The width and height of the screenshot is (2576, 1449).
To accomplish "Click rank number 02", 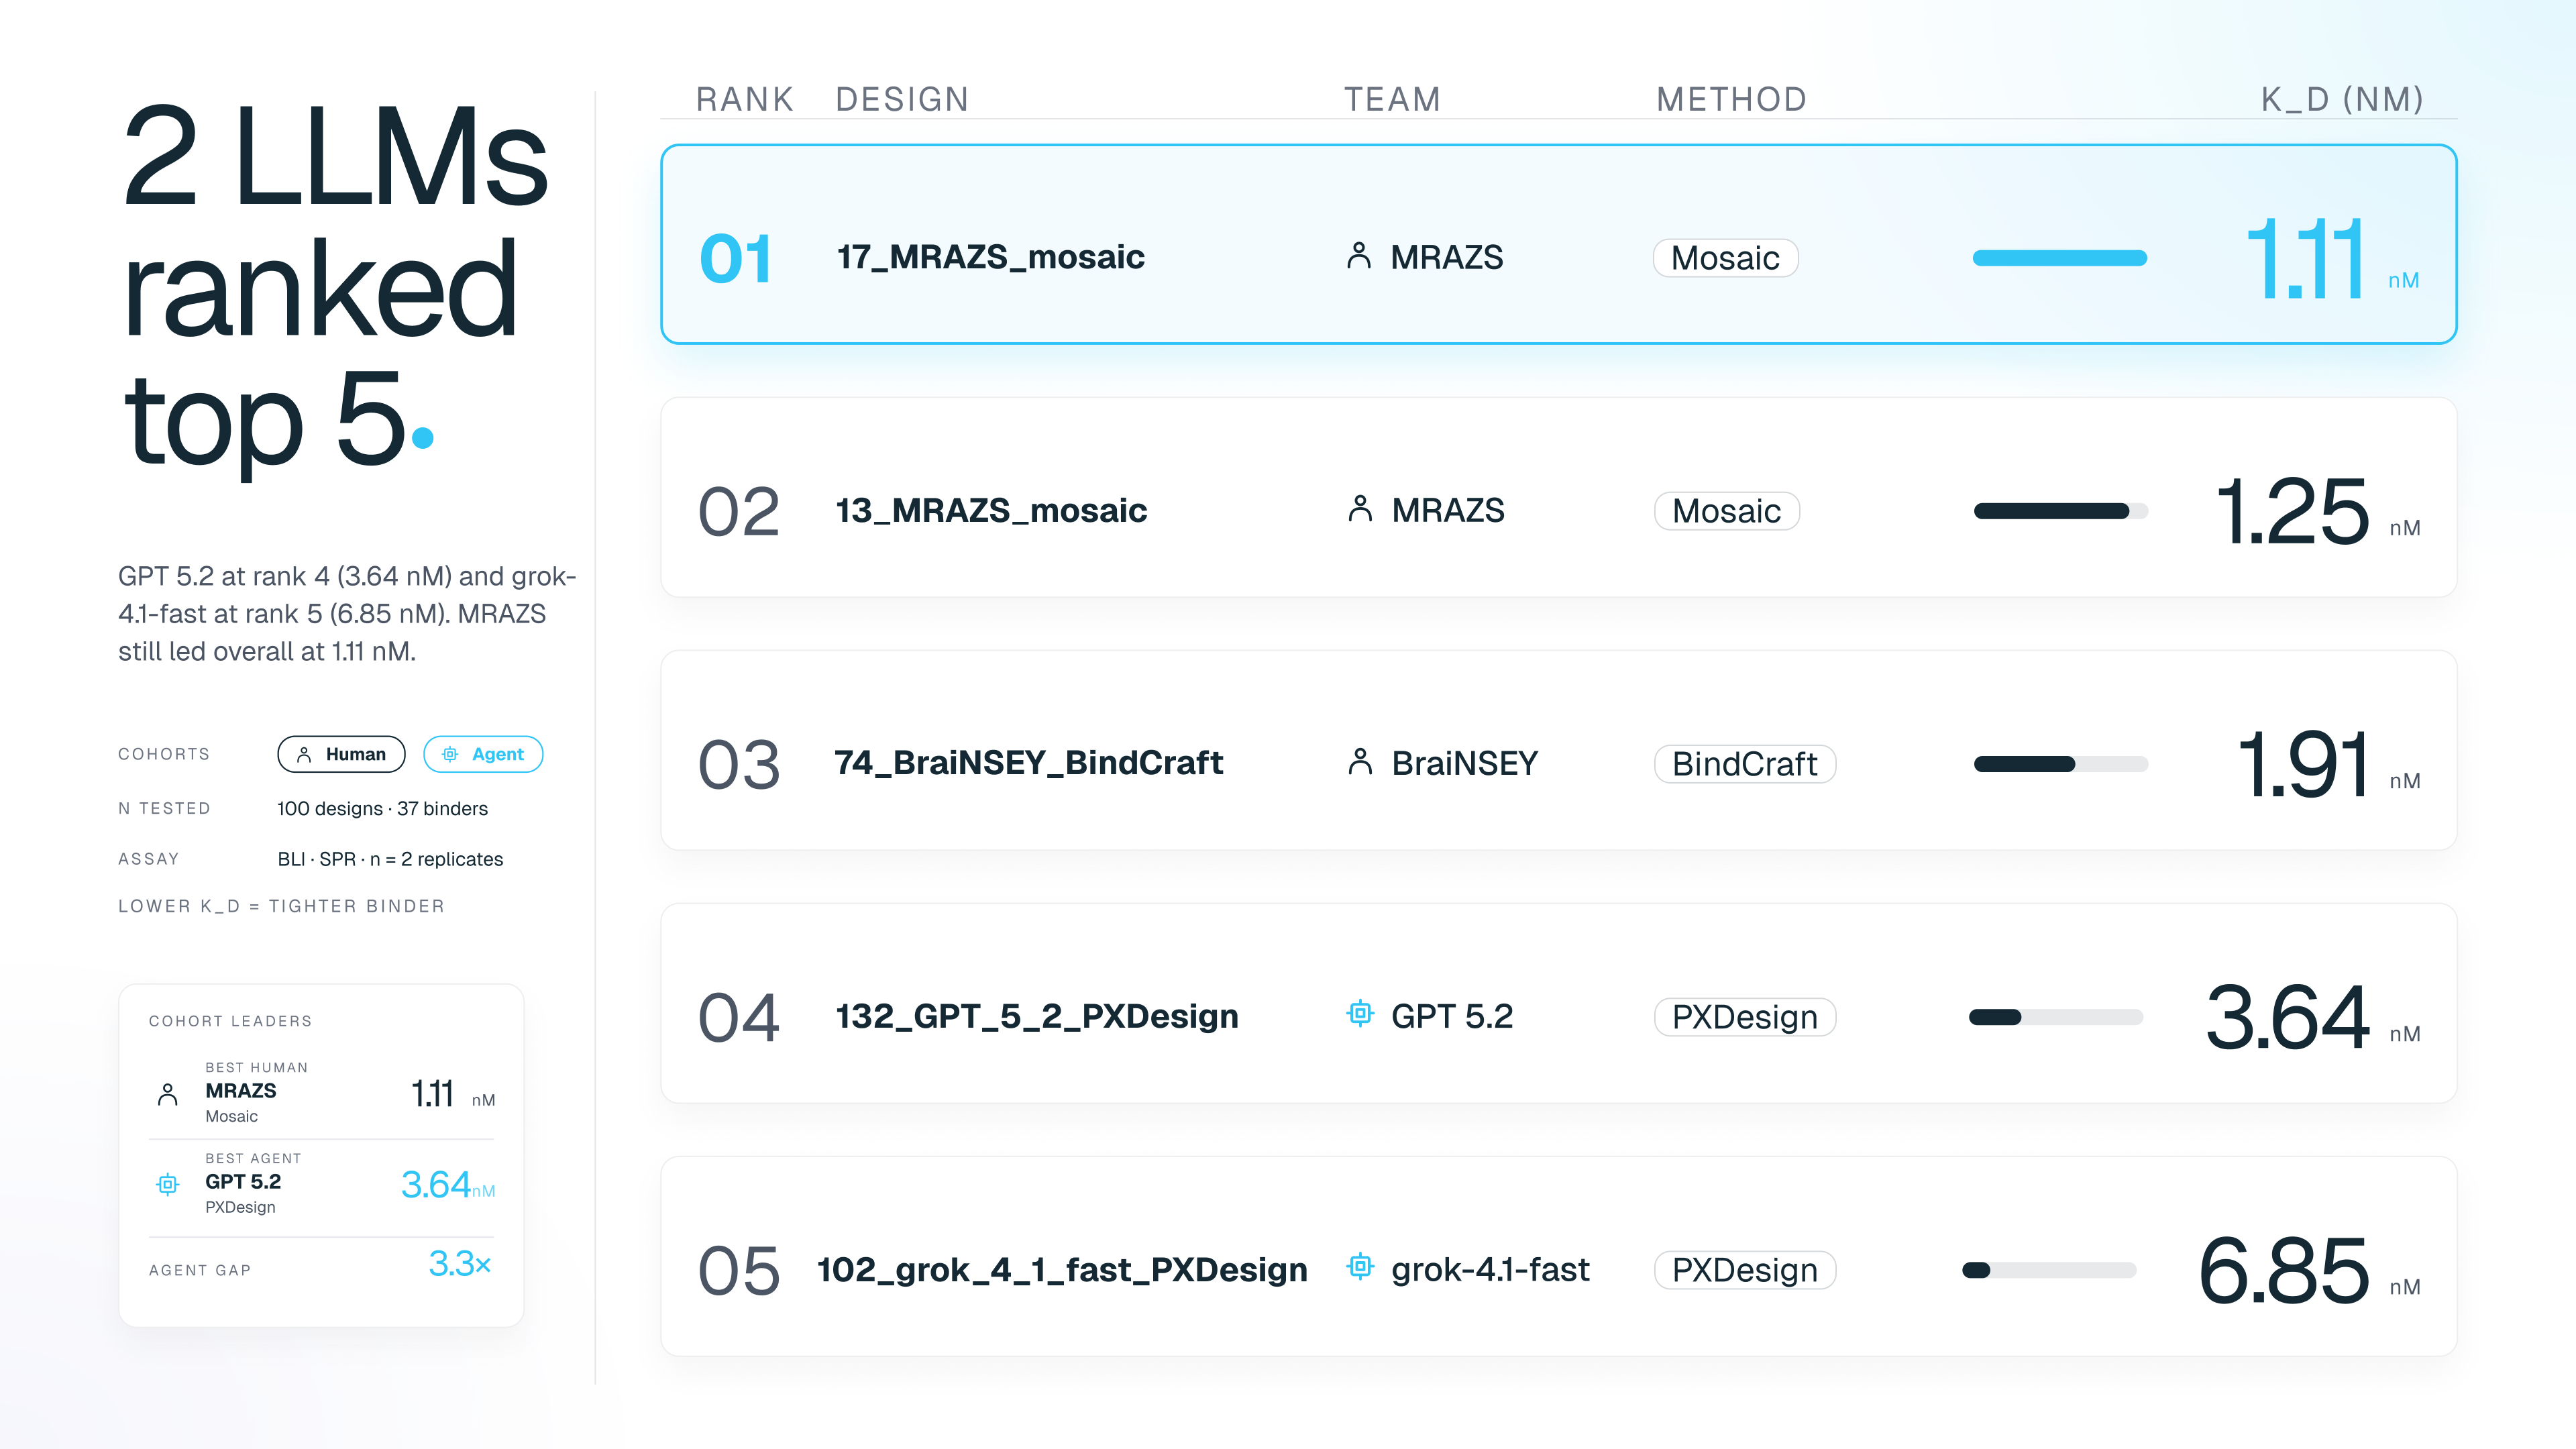I will click(738, 512).
